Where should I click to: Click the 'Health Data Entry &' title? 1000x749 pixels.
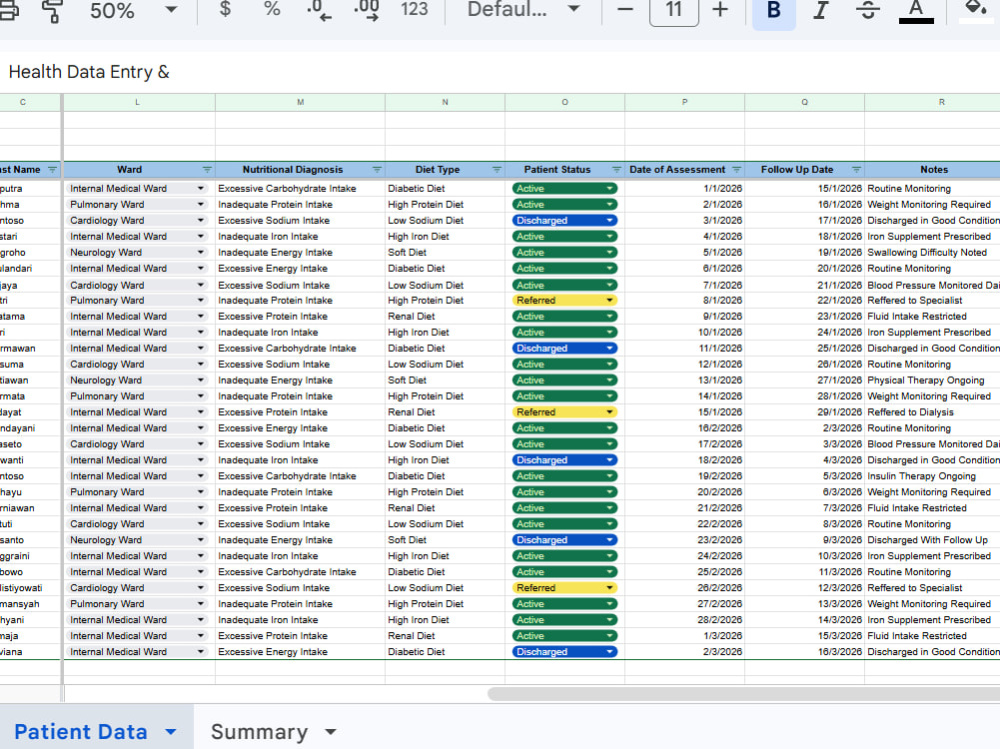[89, 72]
